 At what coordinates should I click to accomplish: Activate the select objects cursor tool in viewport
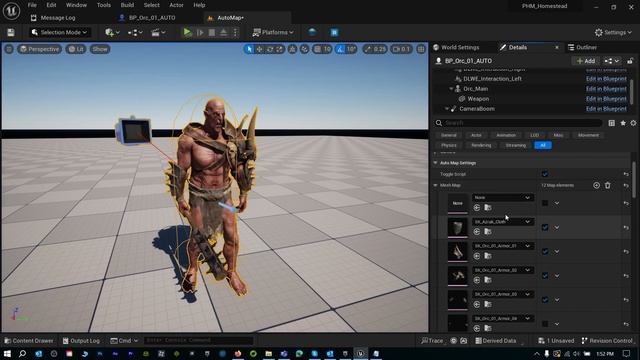tap(249, 49)
